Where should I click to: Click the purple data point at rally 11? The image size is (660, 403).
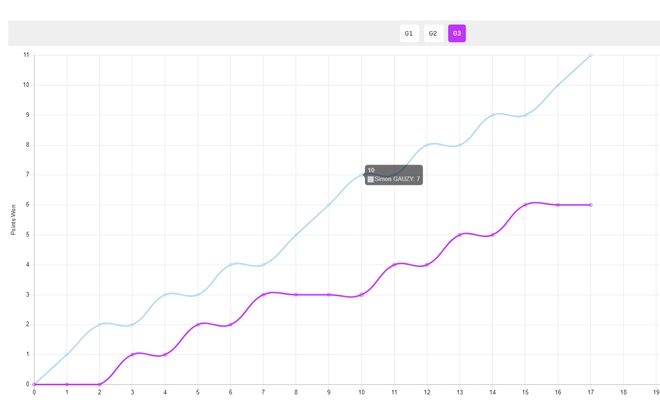click(x=394, y=264)
